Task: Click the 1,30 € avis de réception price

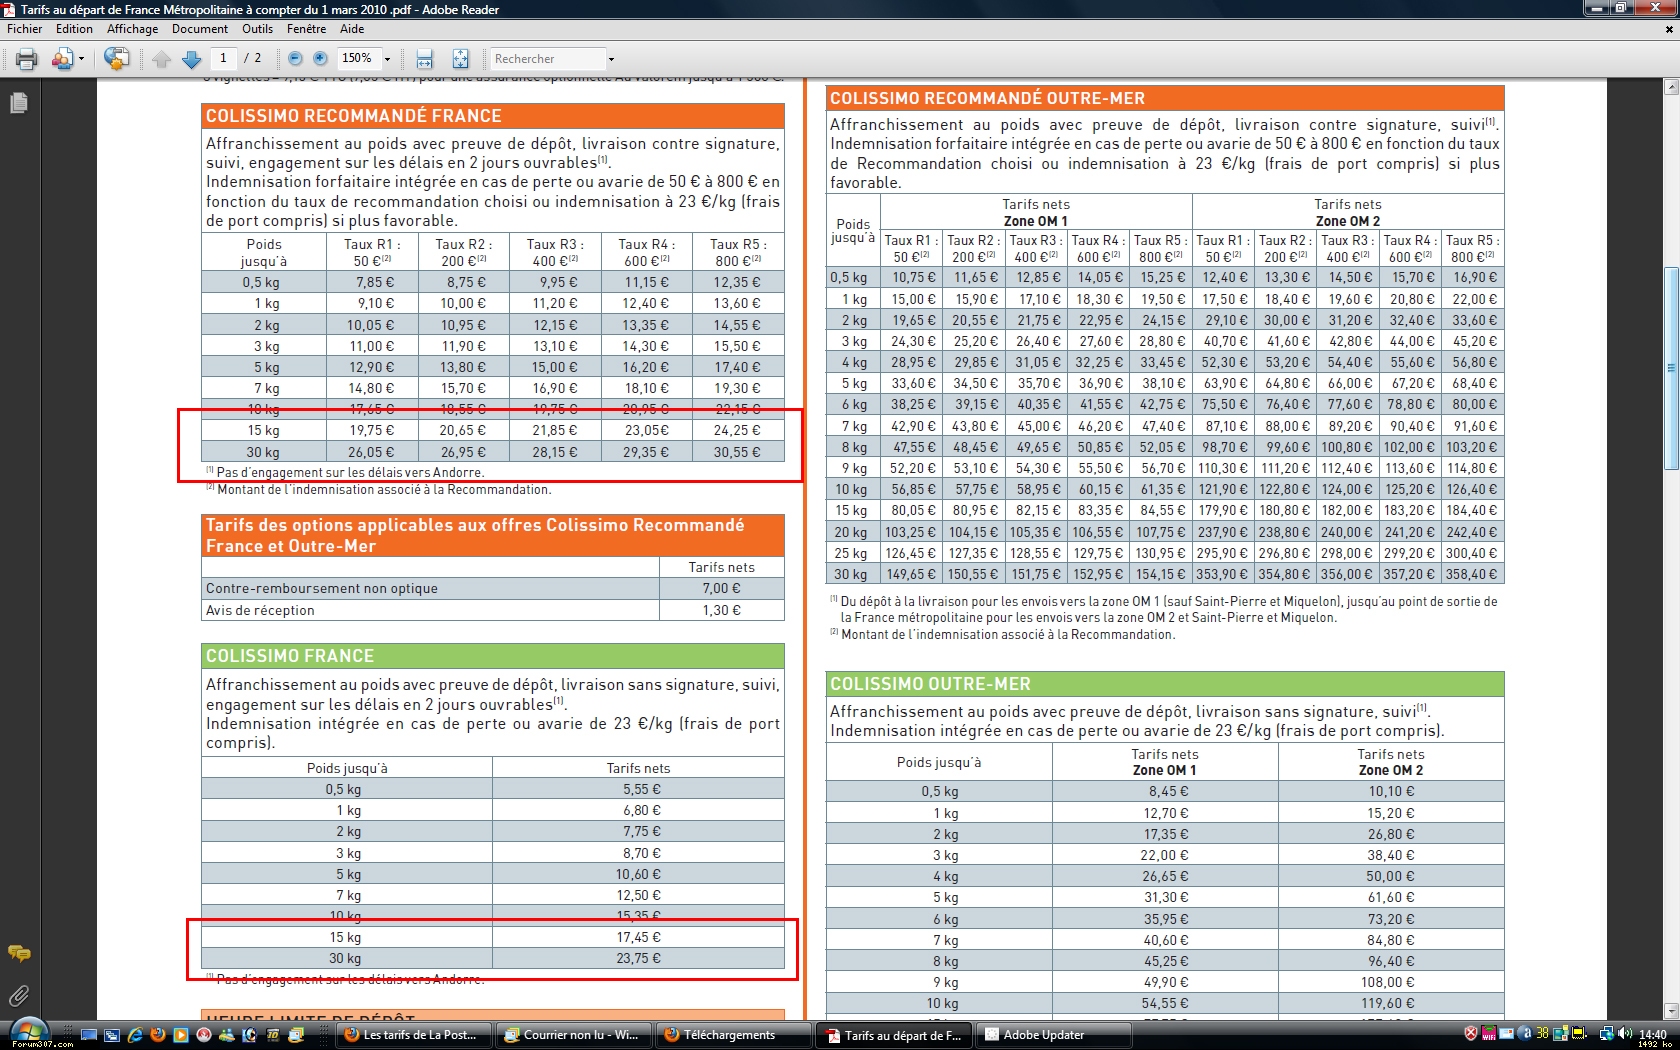Action: 721,610
